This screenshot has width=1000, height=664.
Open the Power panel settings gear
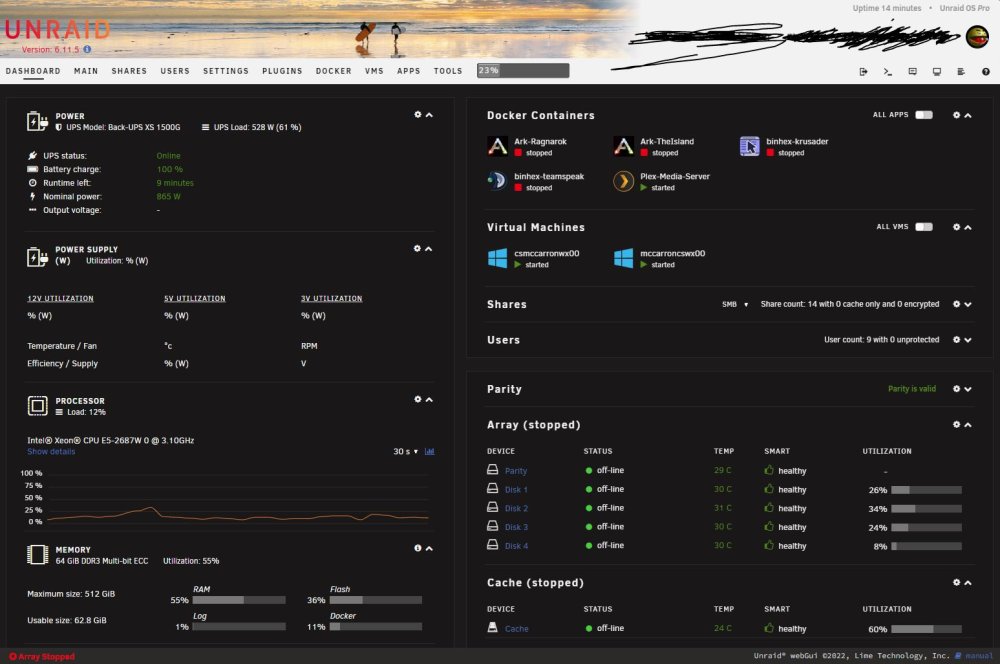(418, 115)
